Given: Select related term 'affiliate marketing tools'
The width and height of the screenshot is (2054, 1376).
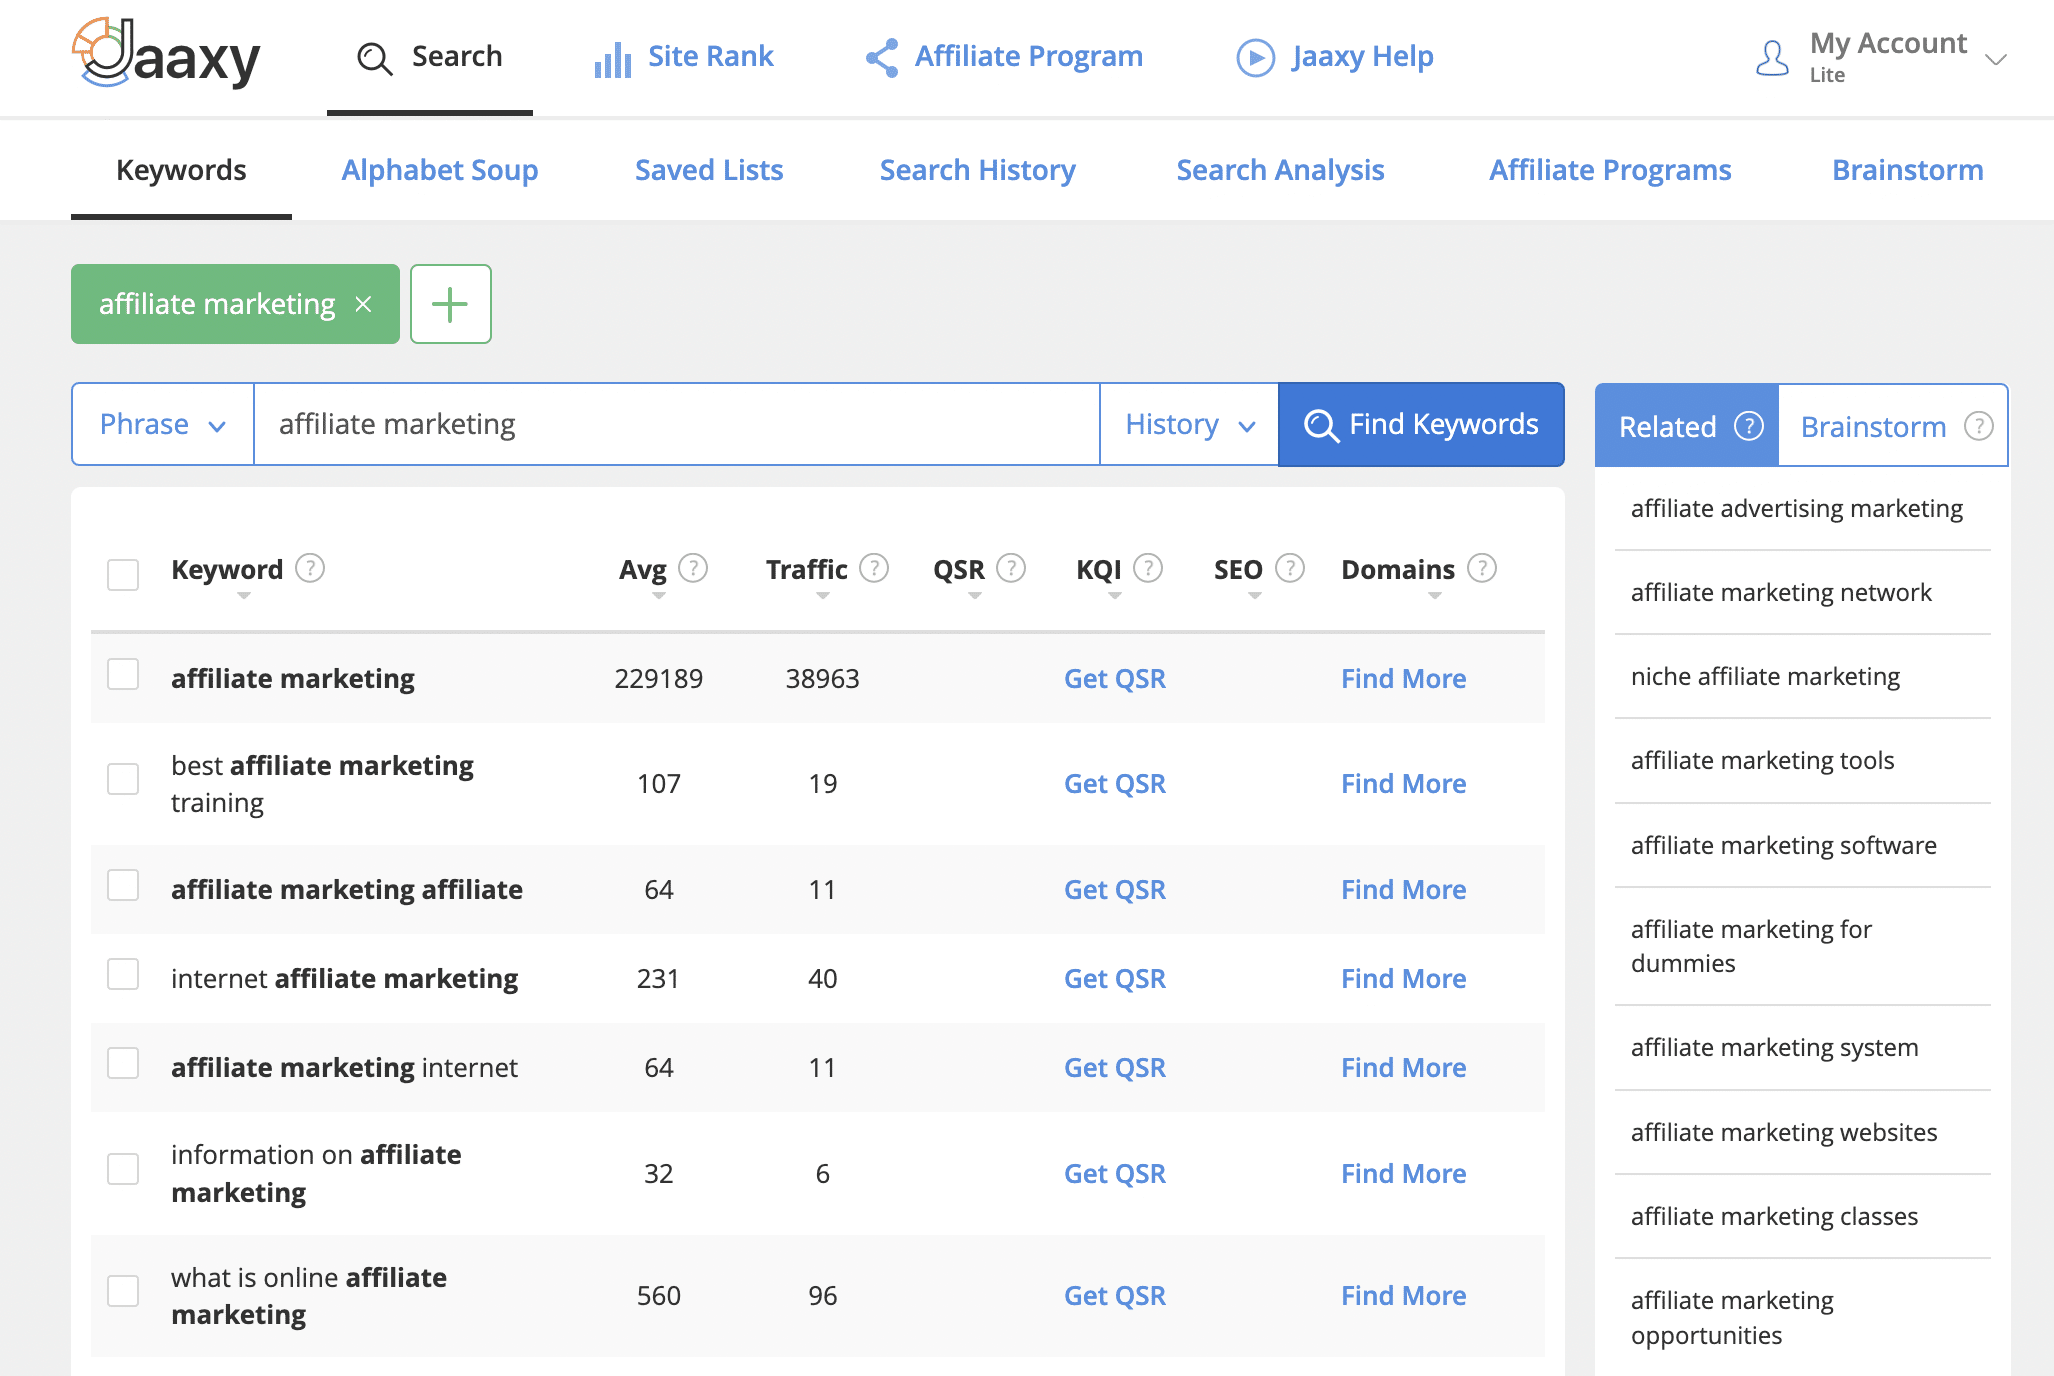Looking at the screenshot, I should coord(1762,760).
